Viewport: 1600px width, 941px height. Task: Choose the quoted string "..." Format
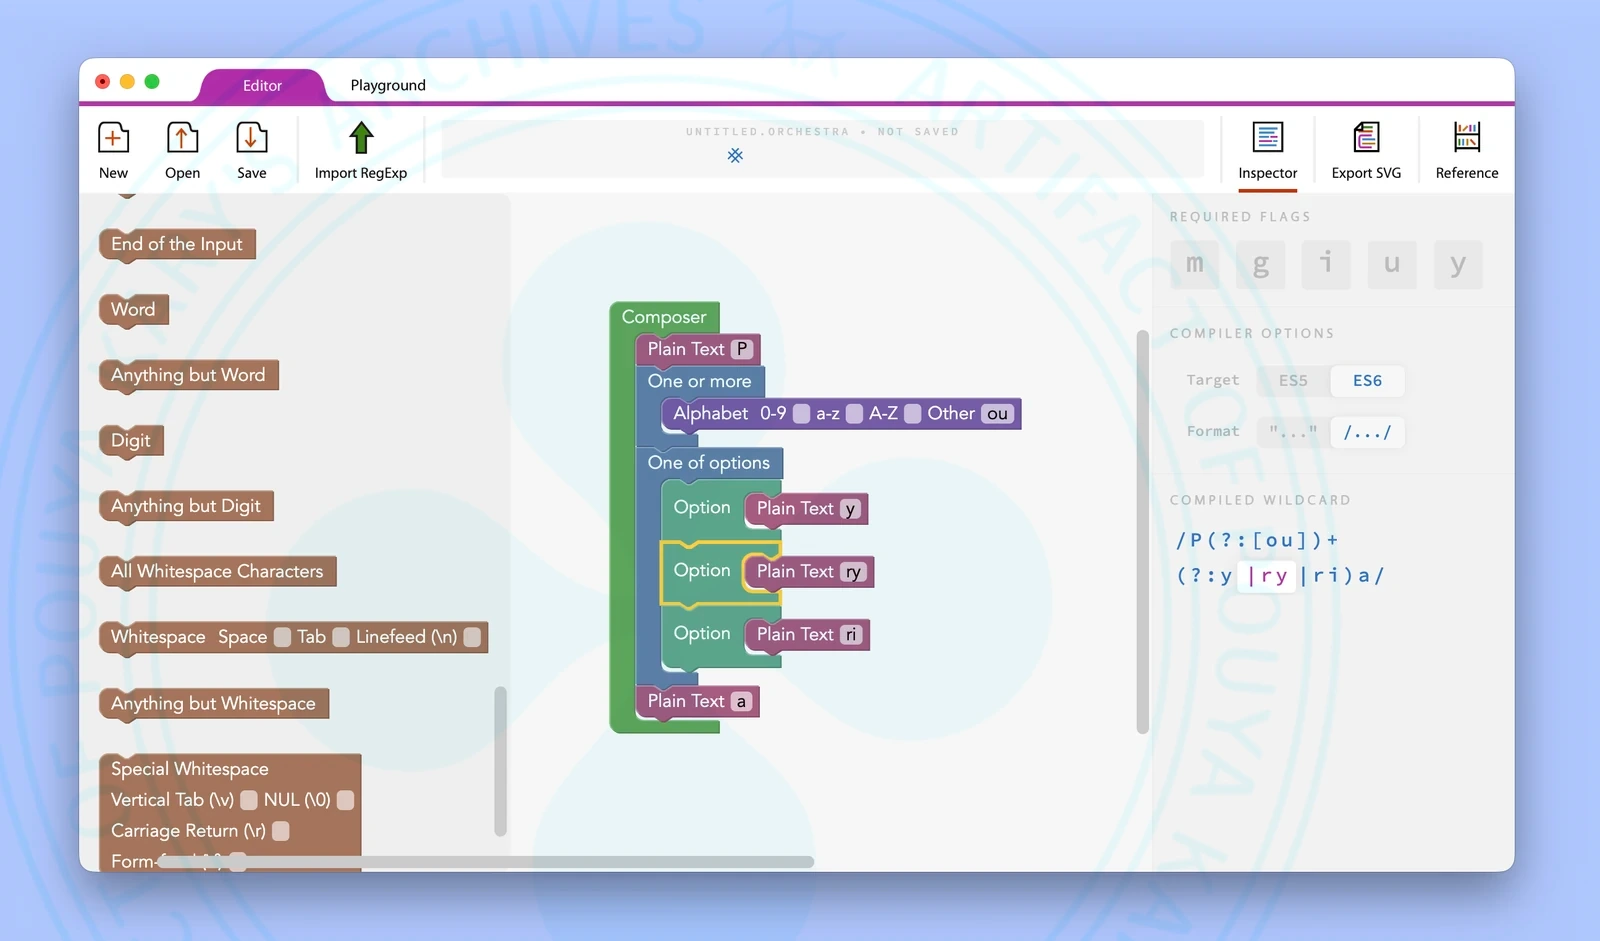[x=1293, y=432]
